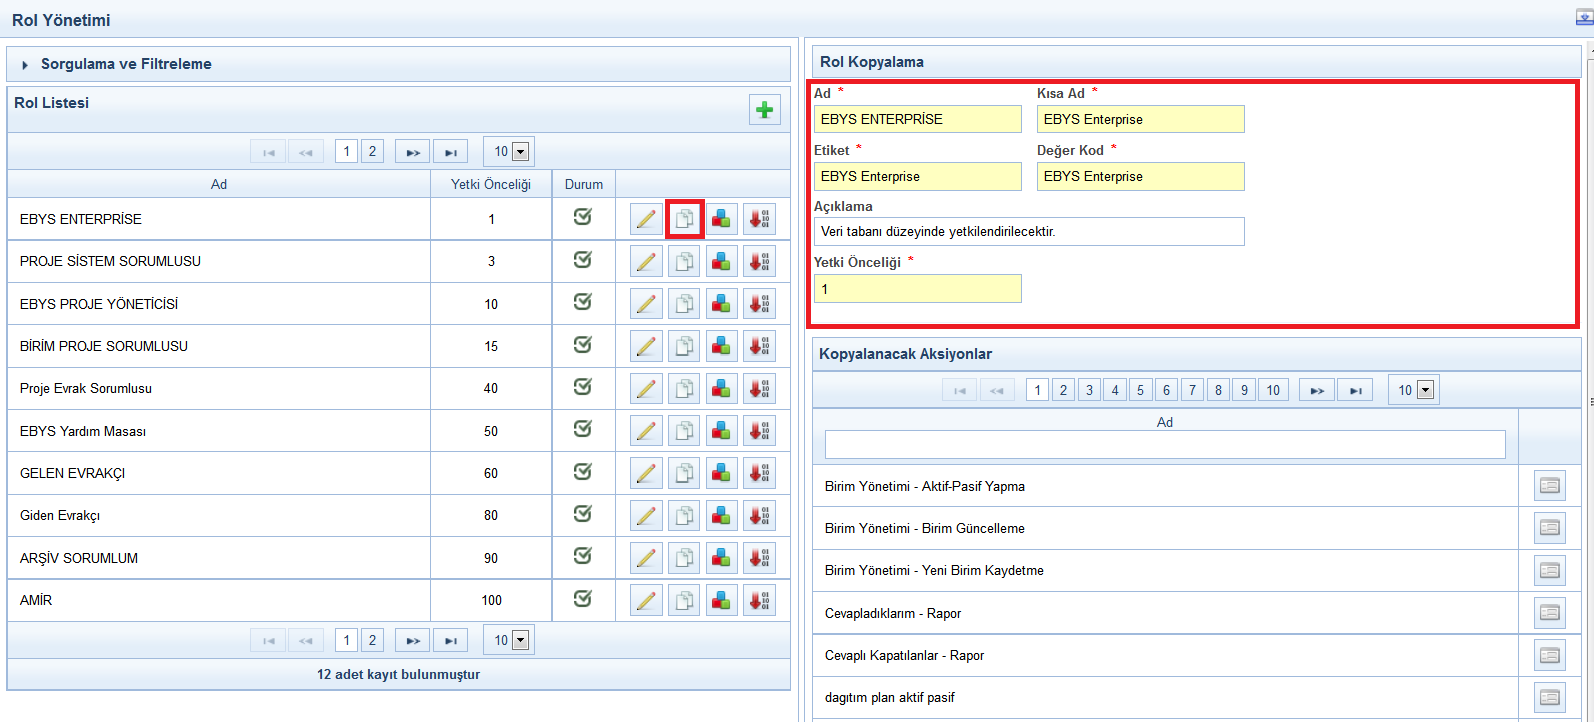Select the GELEN EVRAKÇI role name
The width and height of the screenshot is (1594, 722).
(72, 474)
